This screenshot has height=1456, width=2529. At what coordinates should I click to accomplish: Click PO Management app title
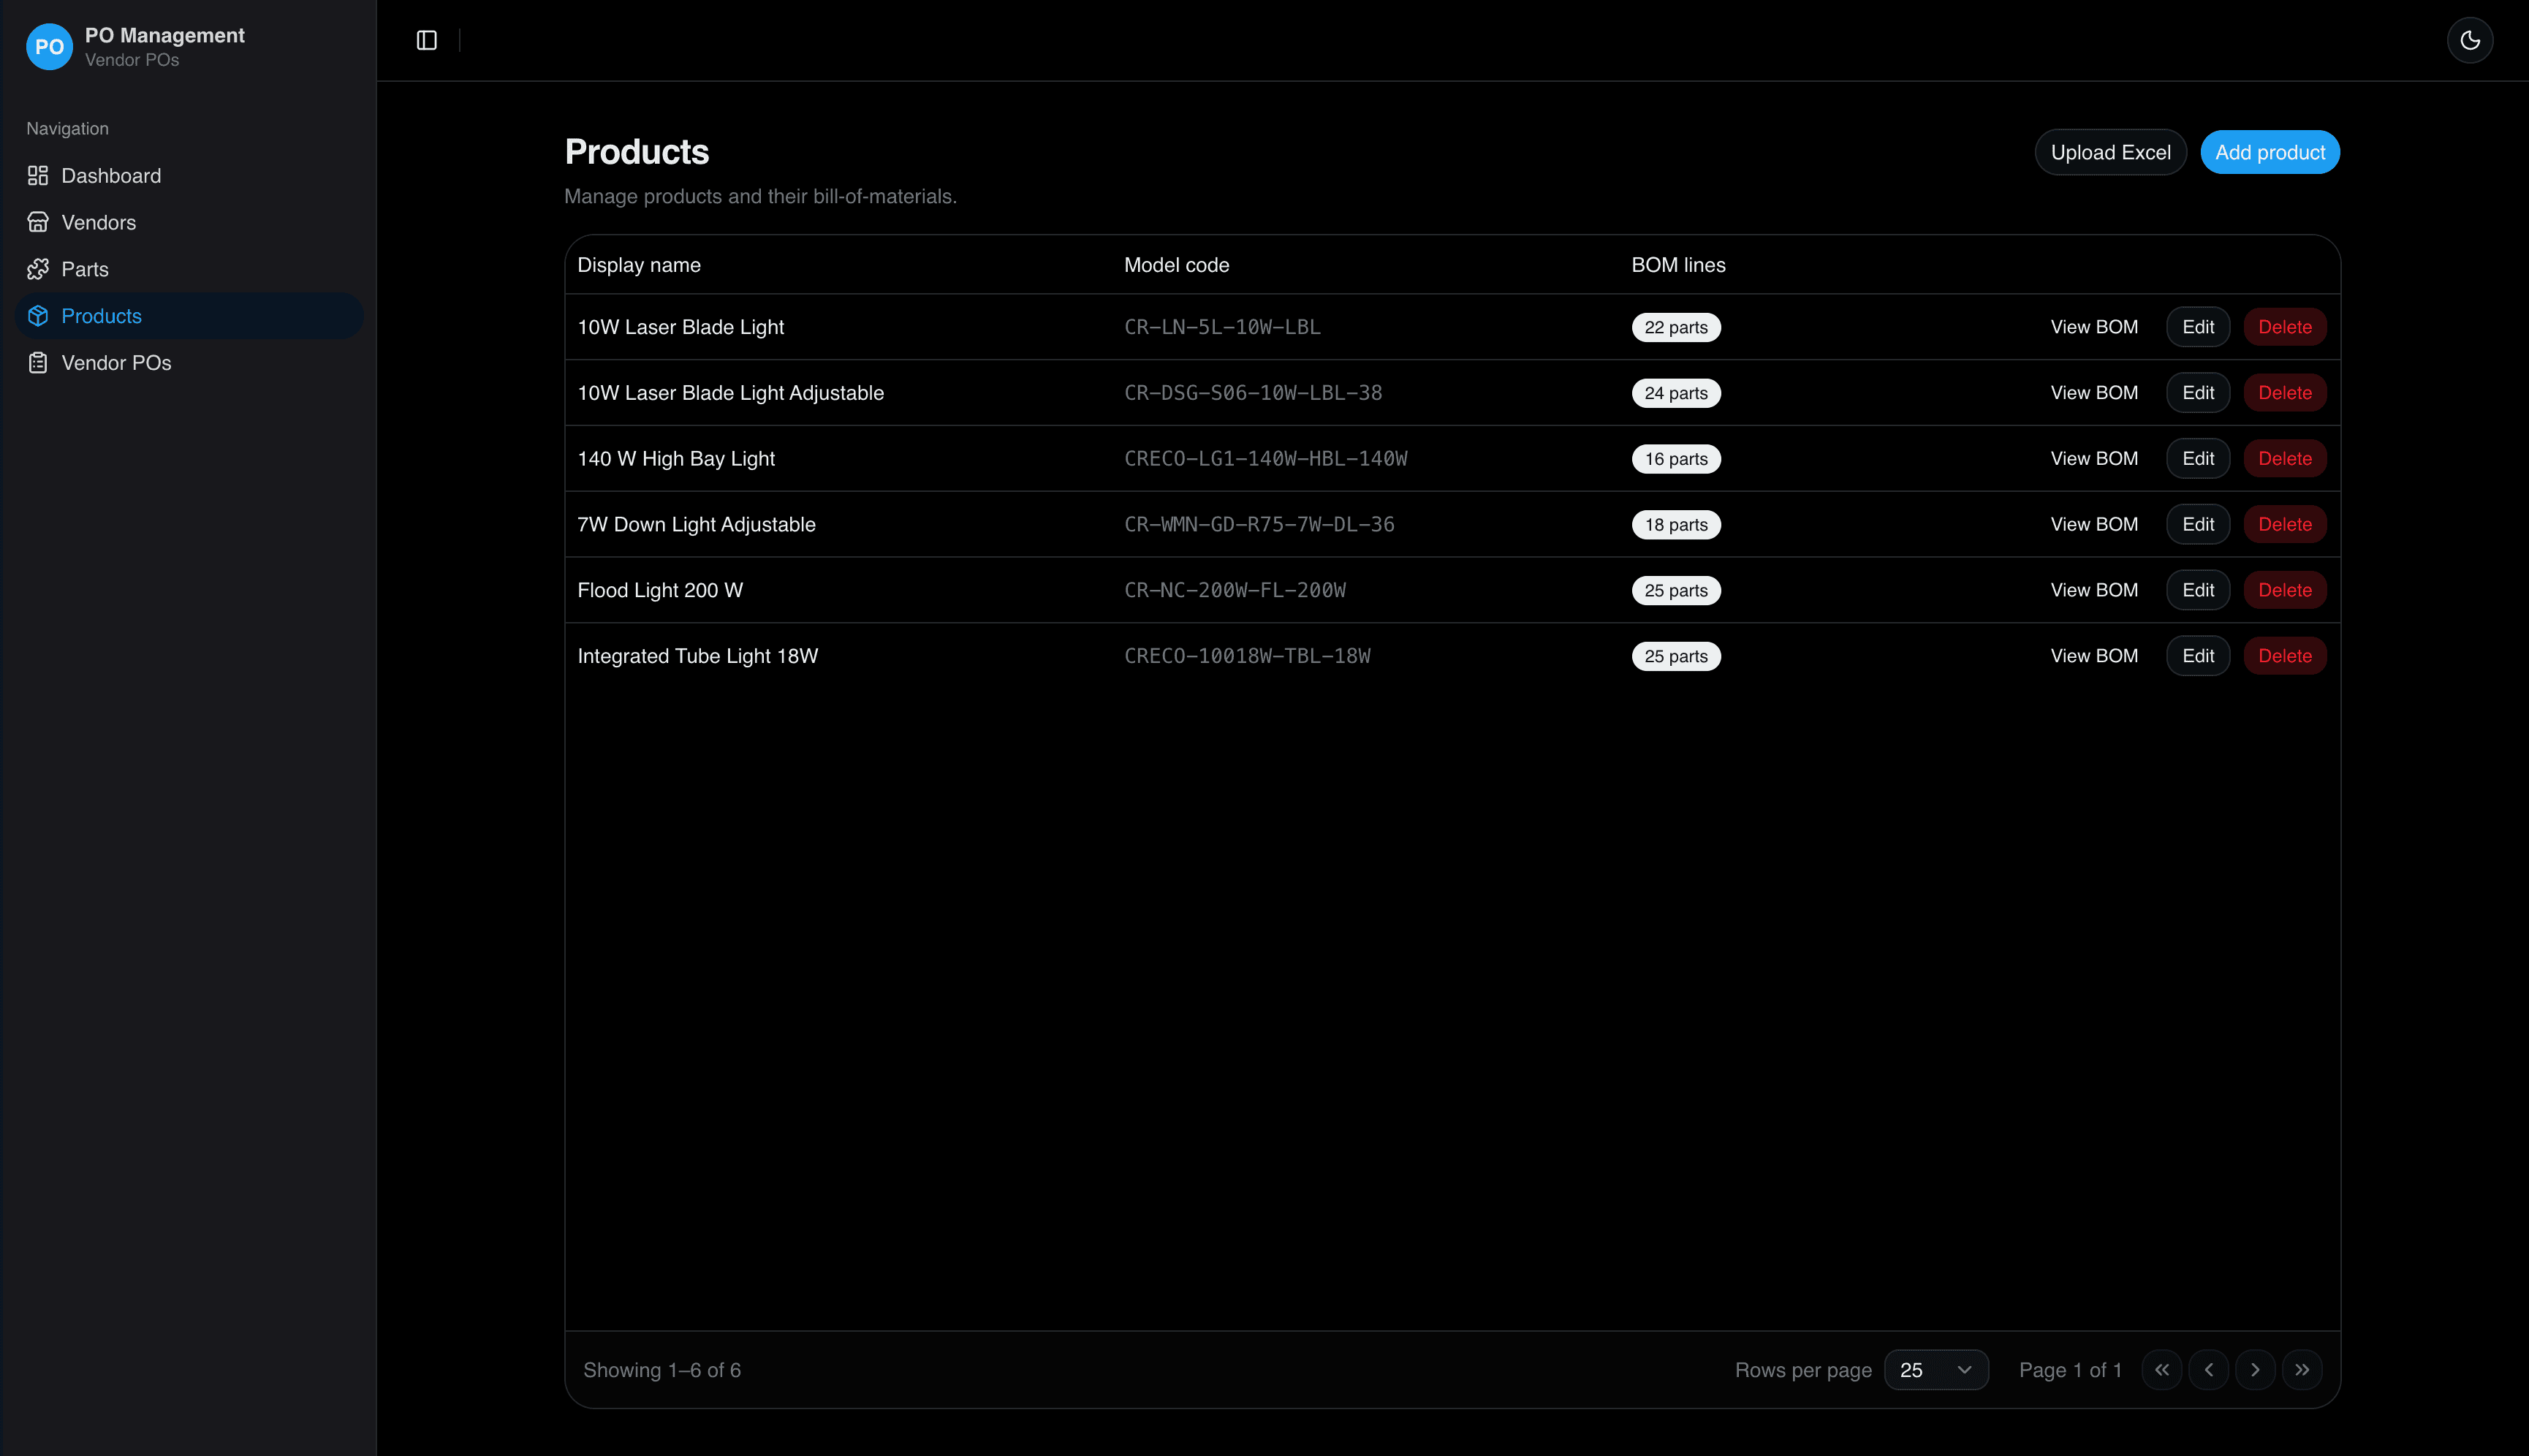tap(164, 35)
